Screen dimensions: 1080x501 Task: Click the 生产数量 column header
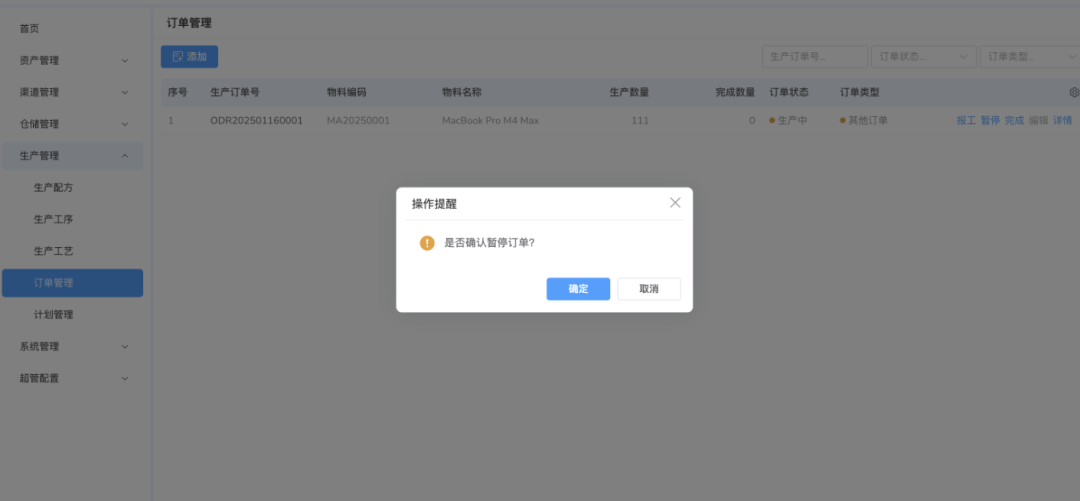click(x=629, y=92)
